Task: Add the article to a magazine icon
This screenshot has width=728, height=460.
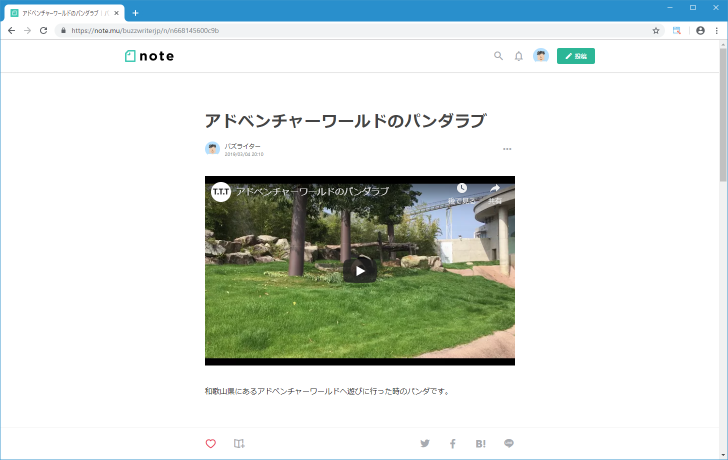Action: point(239,443)
